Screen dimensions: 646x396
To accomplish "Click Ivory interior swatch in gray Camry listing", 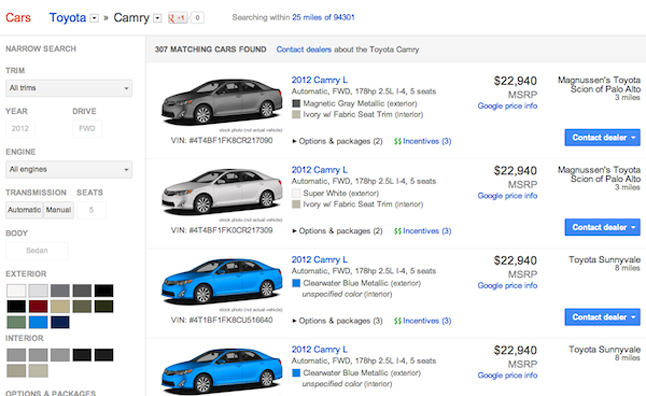I will [296, 115].
